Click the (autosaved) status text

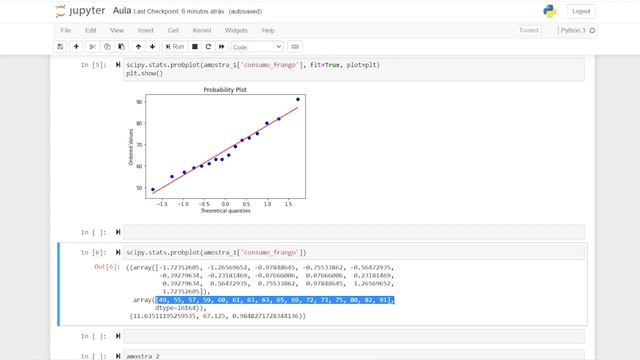click(245, 11)
